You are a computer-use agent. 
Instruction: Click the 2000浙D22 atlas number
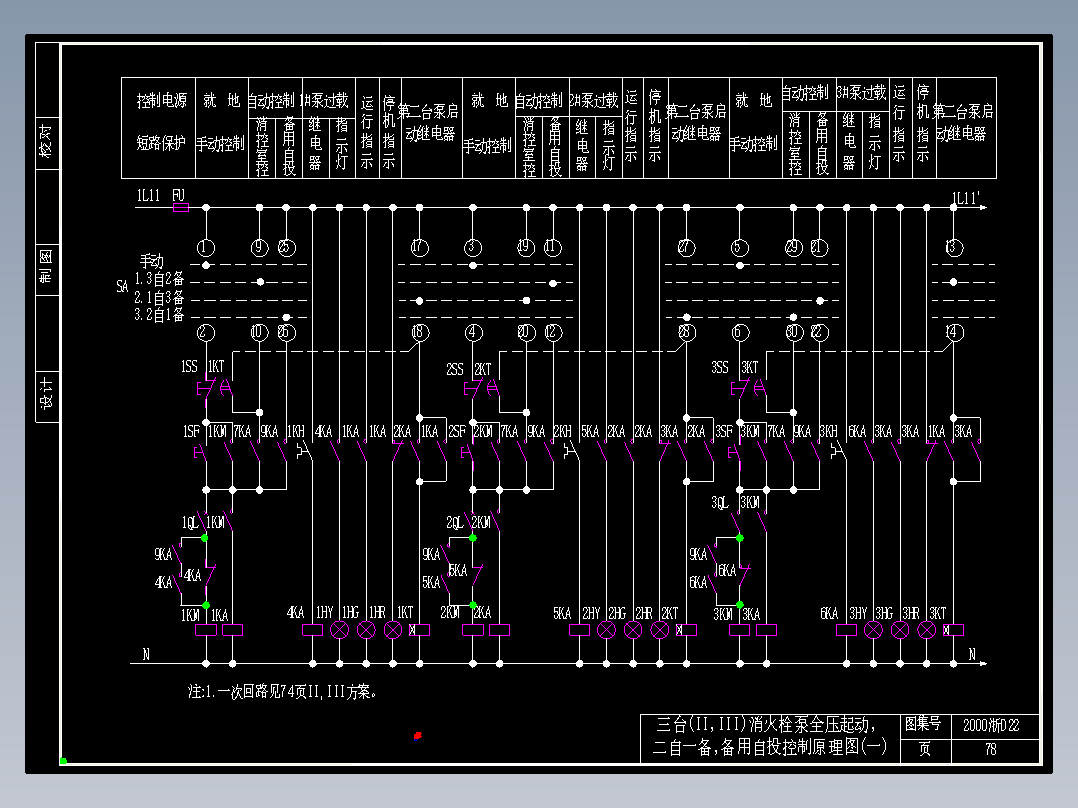pos(991,725)
